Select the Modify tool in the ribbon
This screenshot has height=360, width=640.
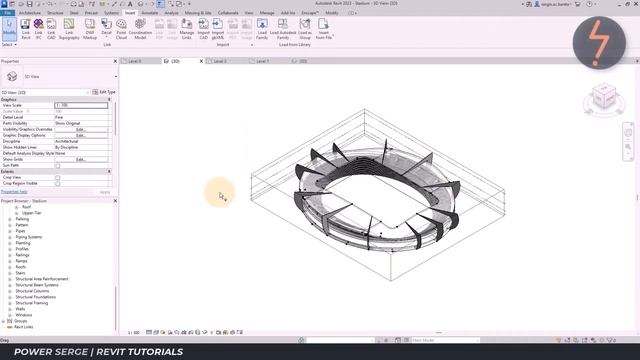click(9, 29)
